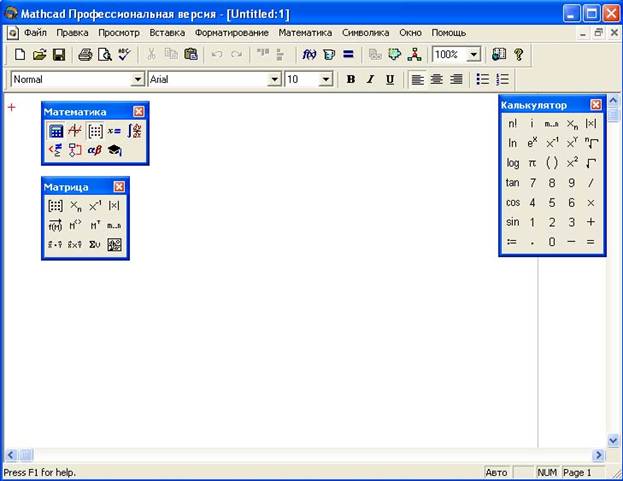The height and width of the screenshot is (481, 623).
Task: Open the Символика menu
Action: pyautogui.click(x=366, y=33)
